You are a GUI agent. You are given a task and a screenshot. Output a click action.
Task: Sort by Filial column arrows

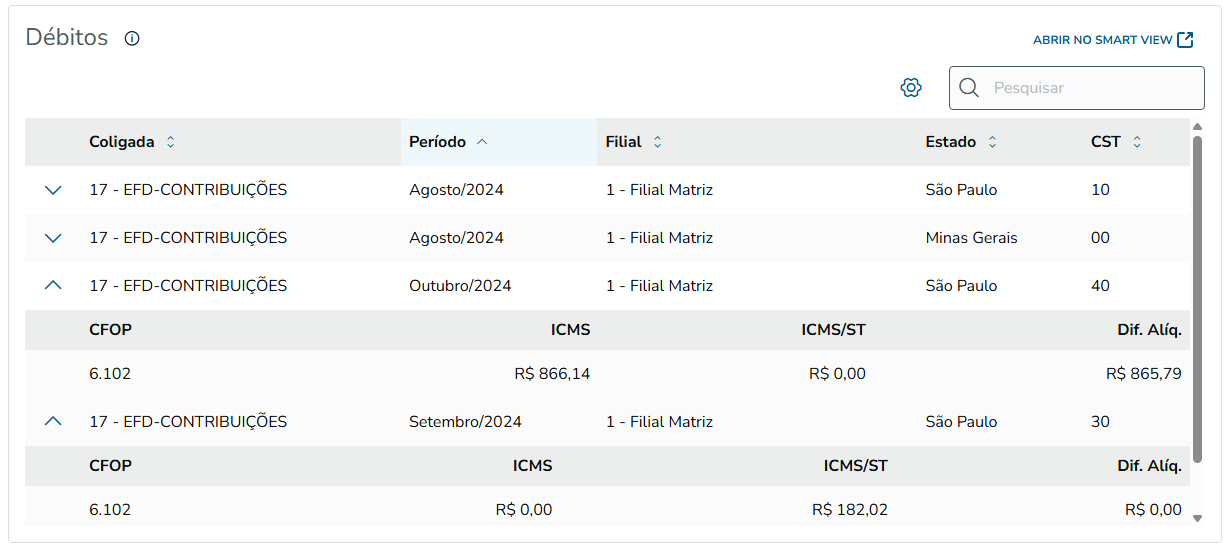pos(657,142)
